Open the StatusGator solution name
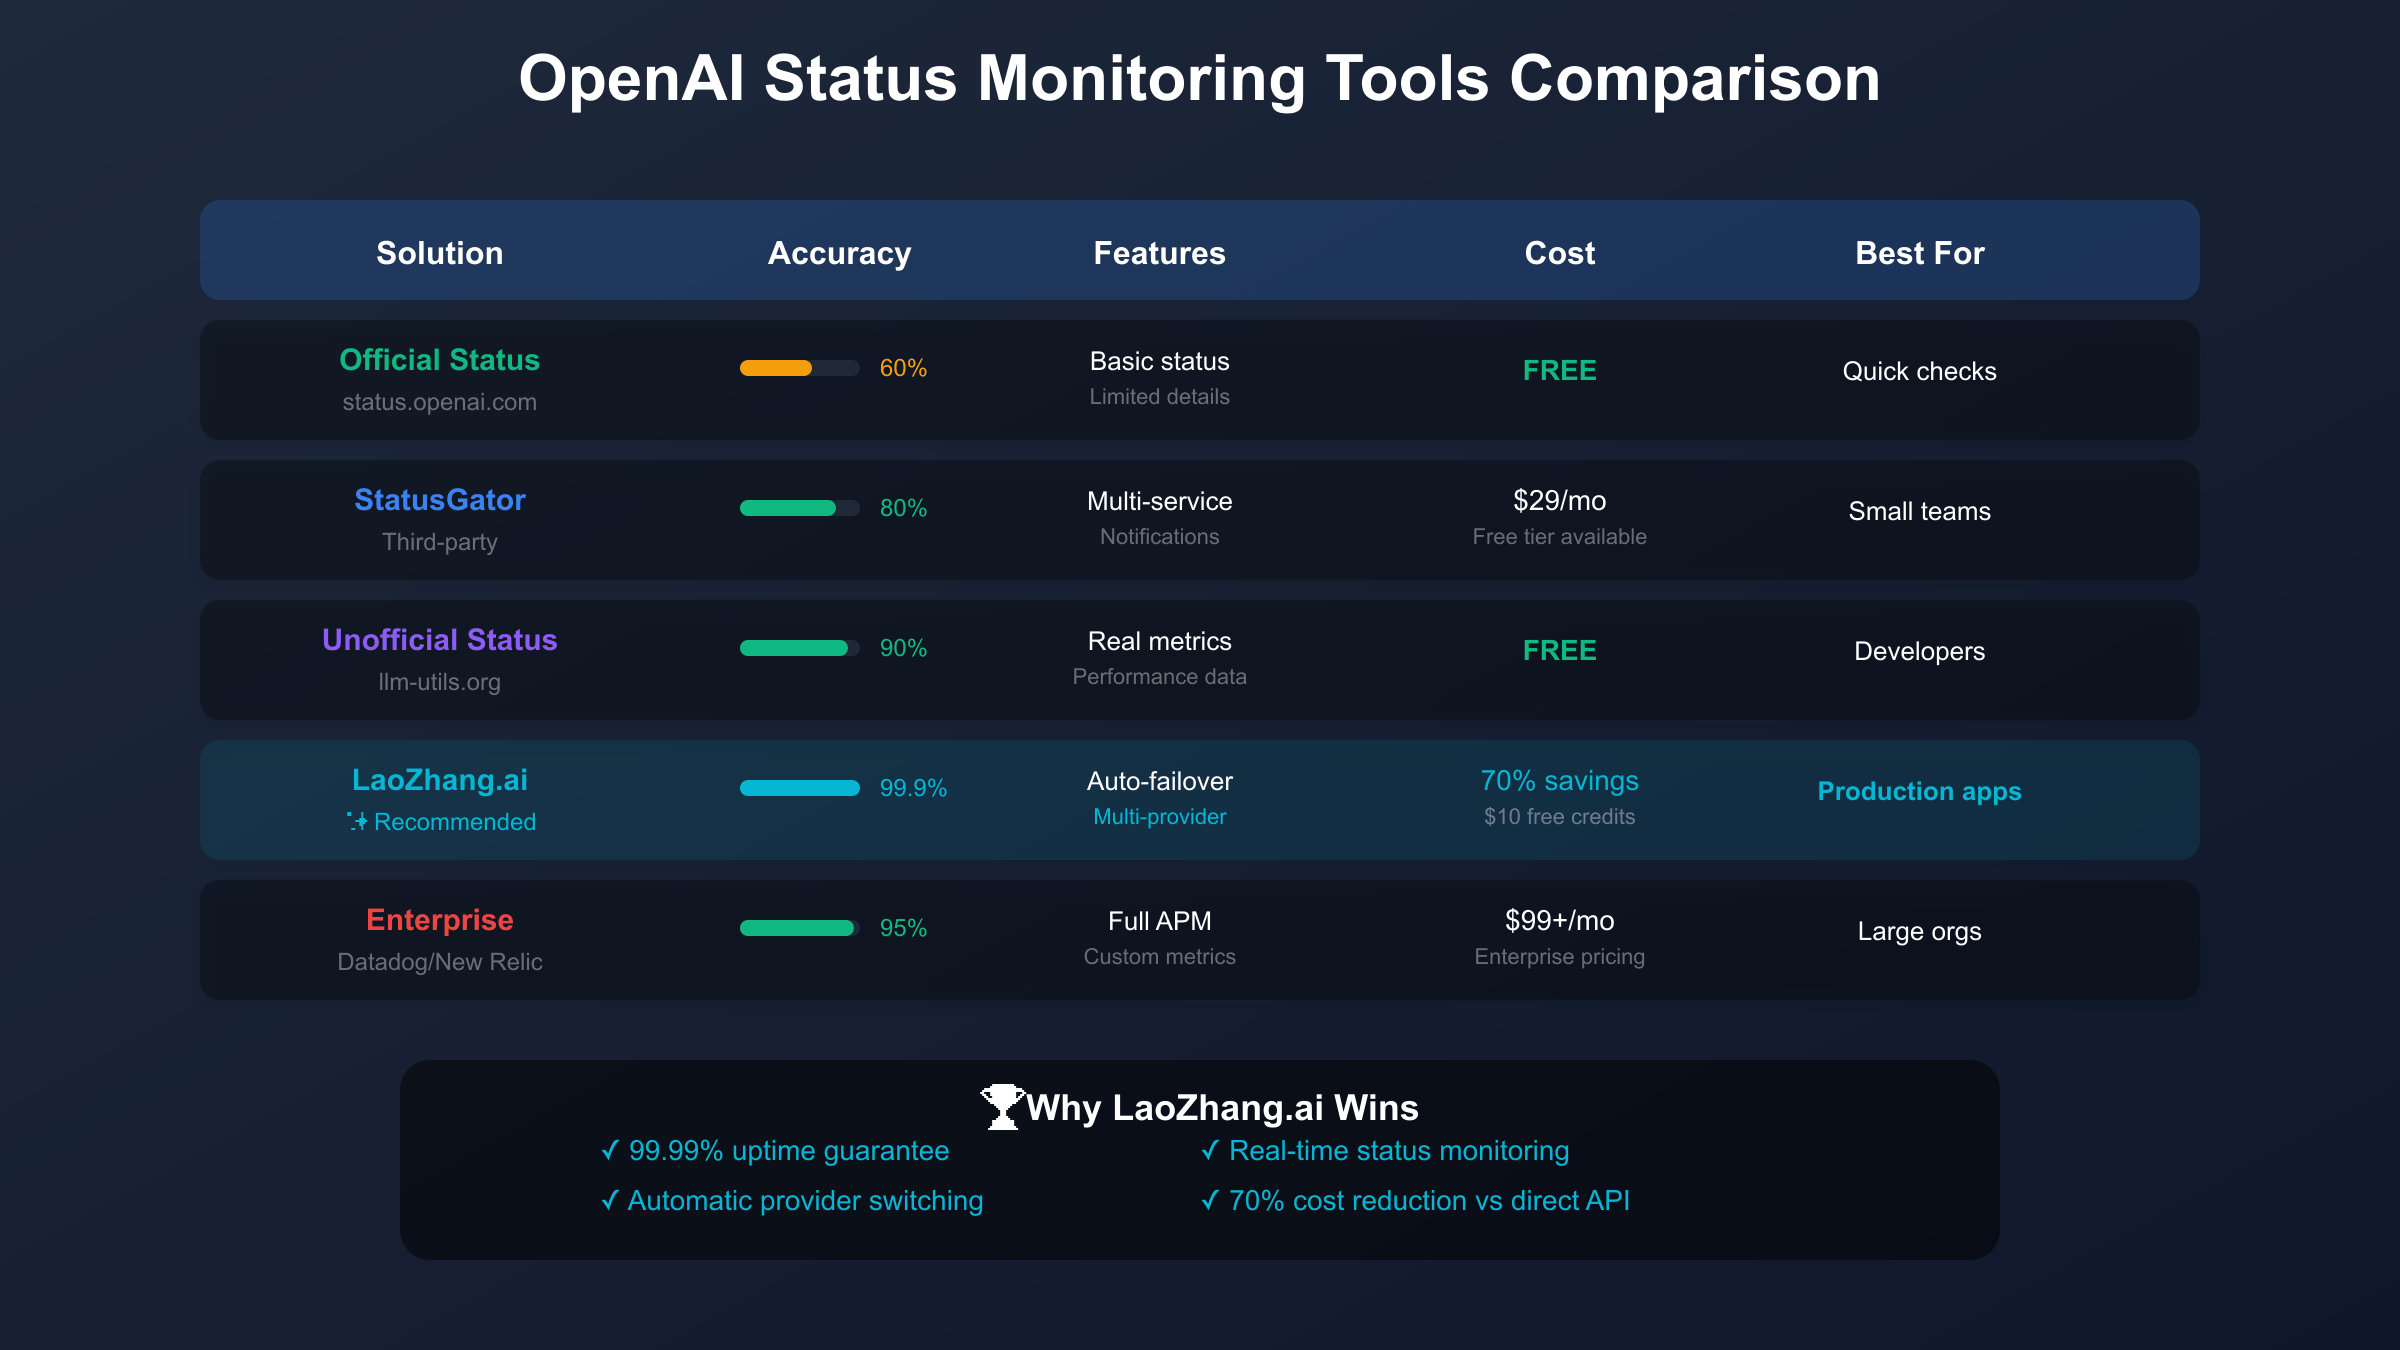The height and width of the screenshot is (1350, 2400). pos(440,500)
